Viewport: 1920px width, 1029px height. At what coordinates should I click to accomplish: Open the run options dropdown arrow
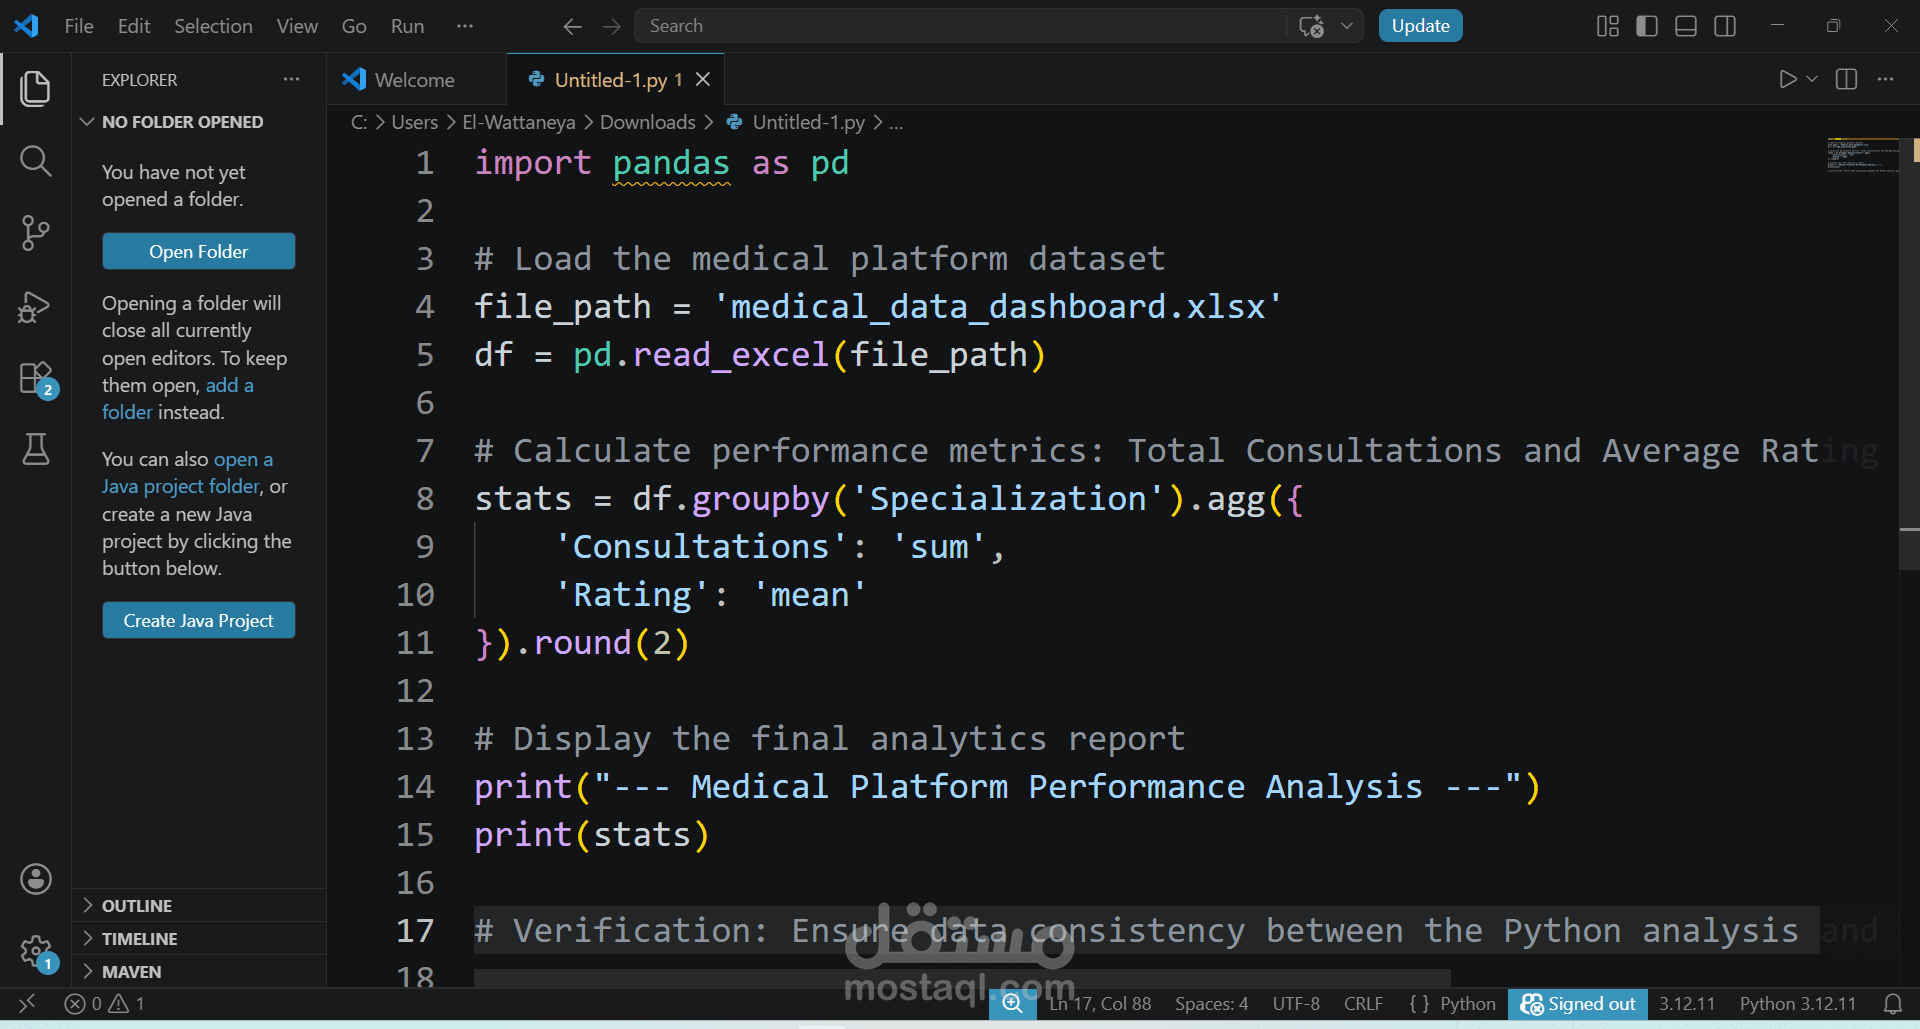[x=1812, y=79]
